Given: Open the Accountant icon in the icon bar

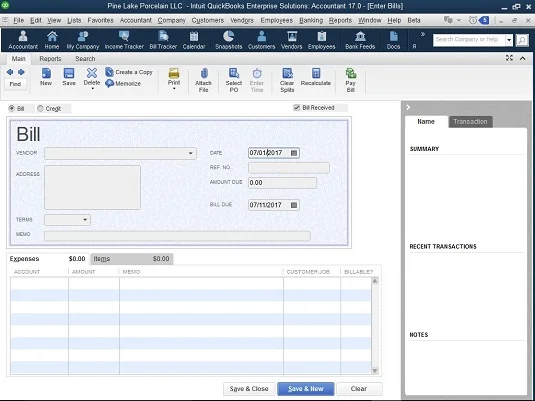Looking at the screenshot, I should click(23, 40).
